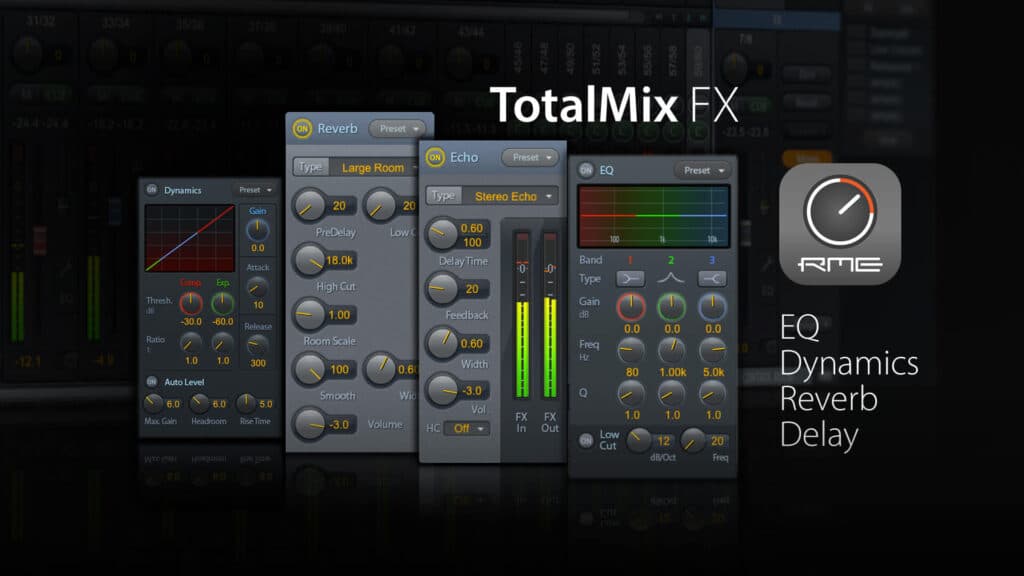Enable Auto Level in the Dynamics panel
This screenshot has height=576, width=1024.
(x=152, y=382)
